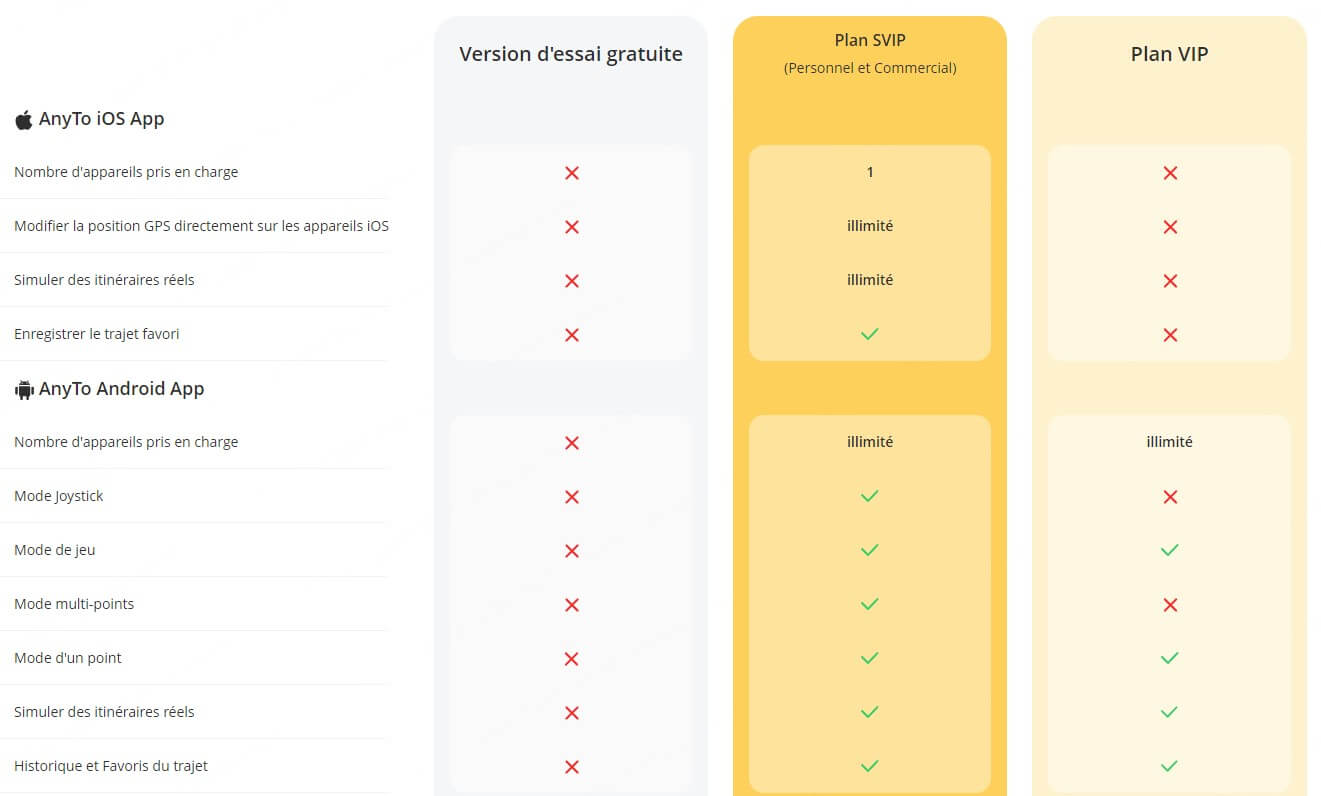The width and height of the screenshot is (1321, 796).
Task: Click the "(Personnel et Commercial)" subtitle
Action: click(x=870, y=68)
